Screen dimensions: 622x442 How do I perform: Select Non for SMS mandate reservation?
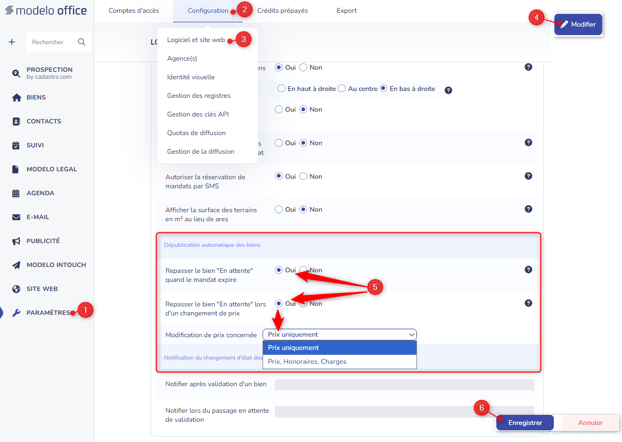coord(303,176)
